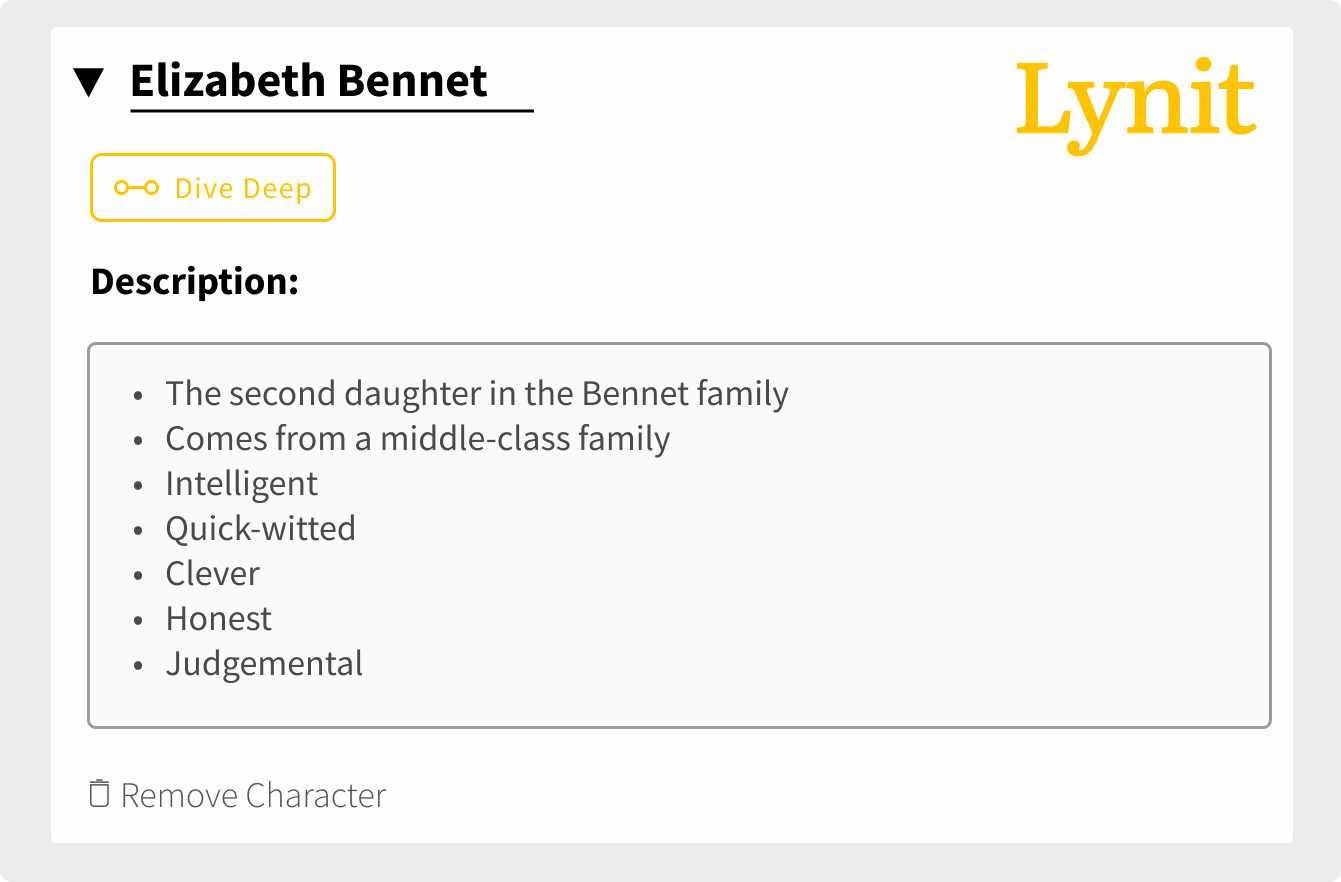Click the Lynit logo
This screenshot has width=1341, height=882.
pyautogui.click(x=1136, y=106)
